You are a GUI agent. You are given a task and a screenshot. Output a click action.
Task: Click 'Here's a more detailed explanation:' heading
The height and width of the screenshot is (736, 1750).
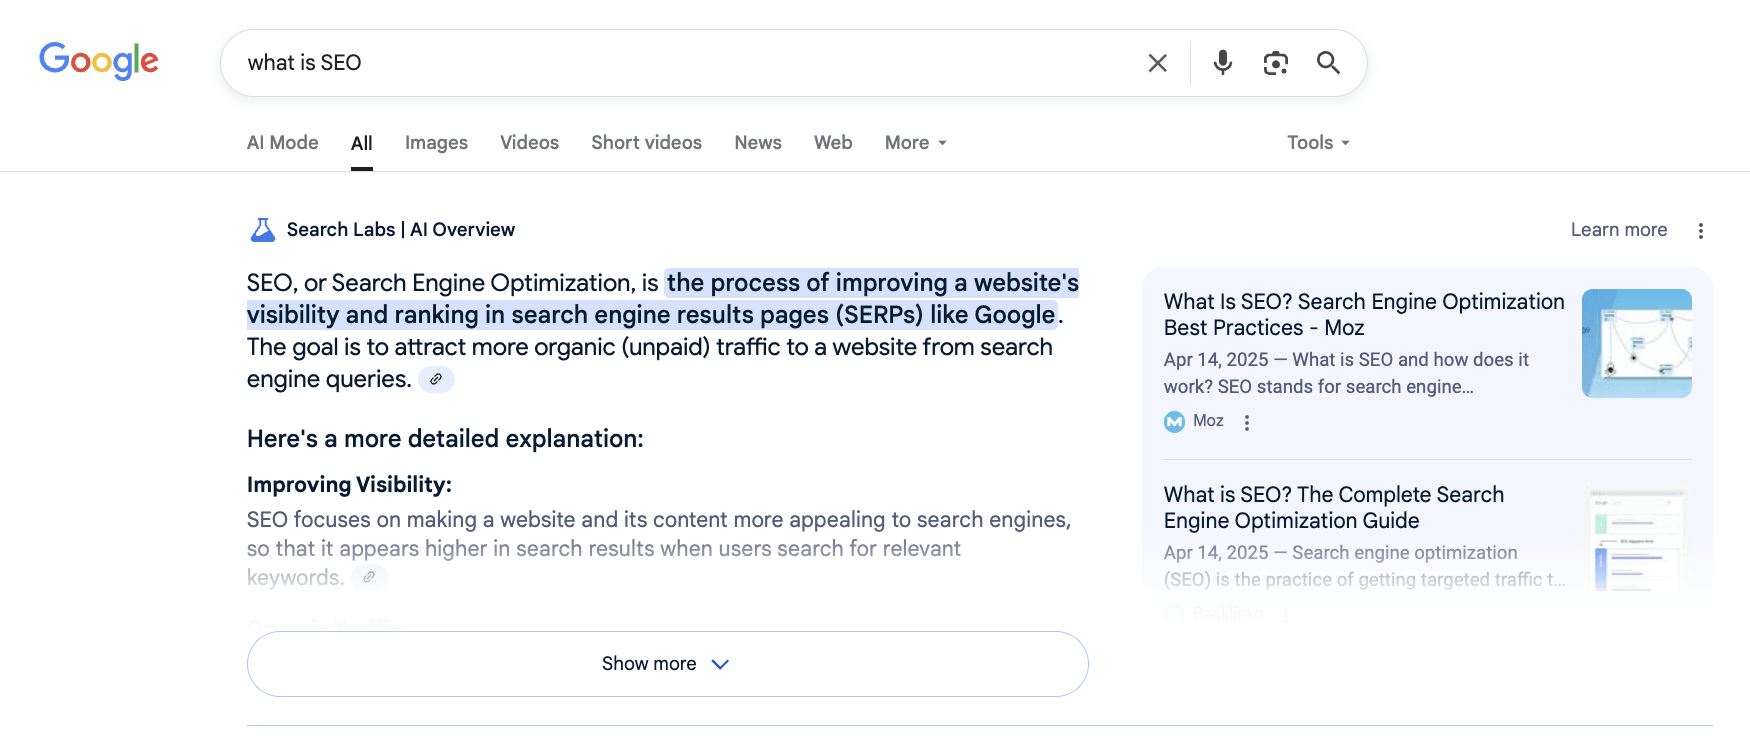point(445,439)
